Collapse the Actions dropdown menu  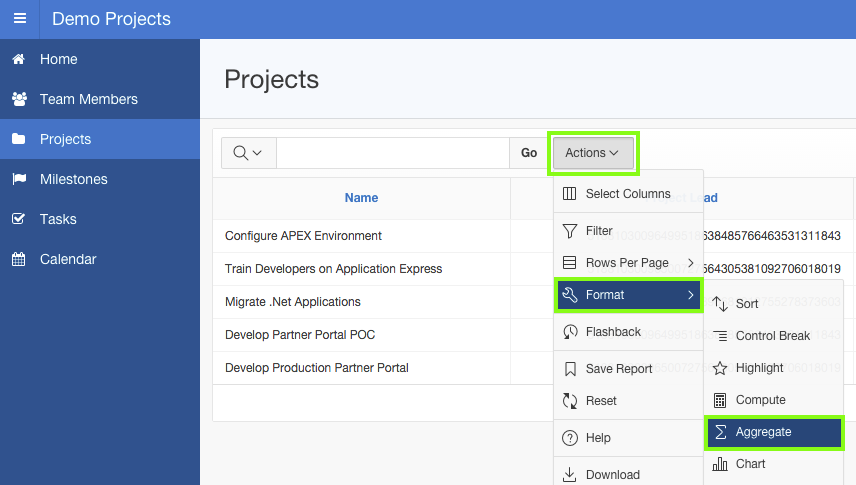[592, 153]
